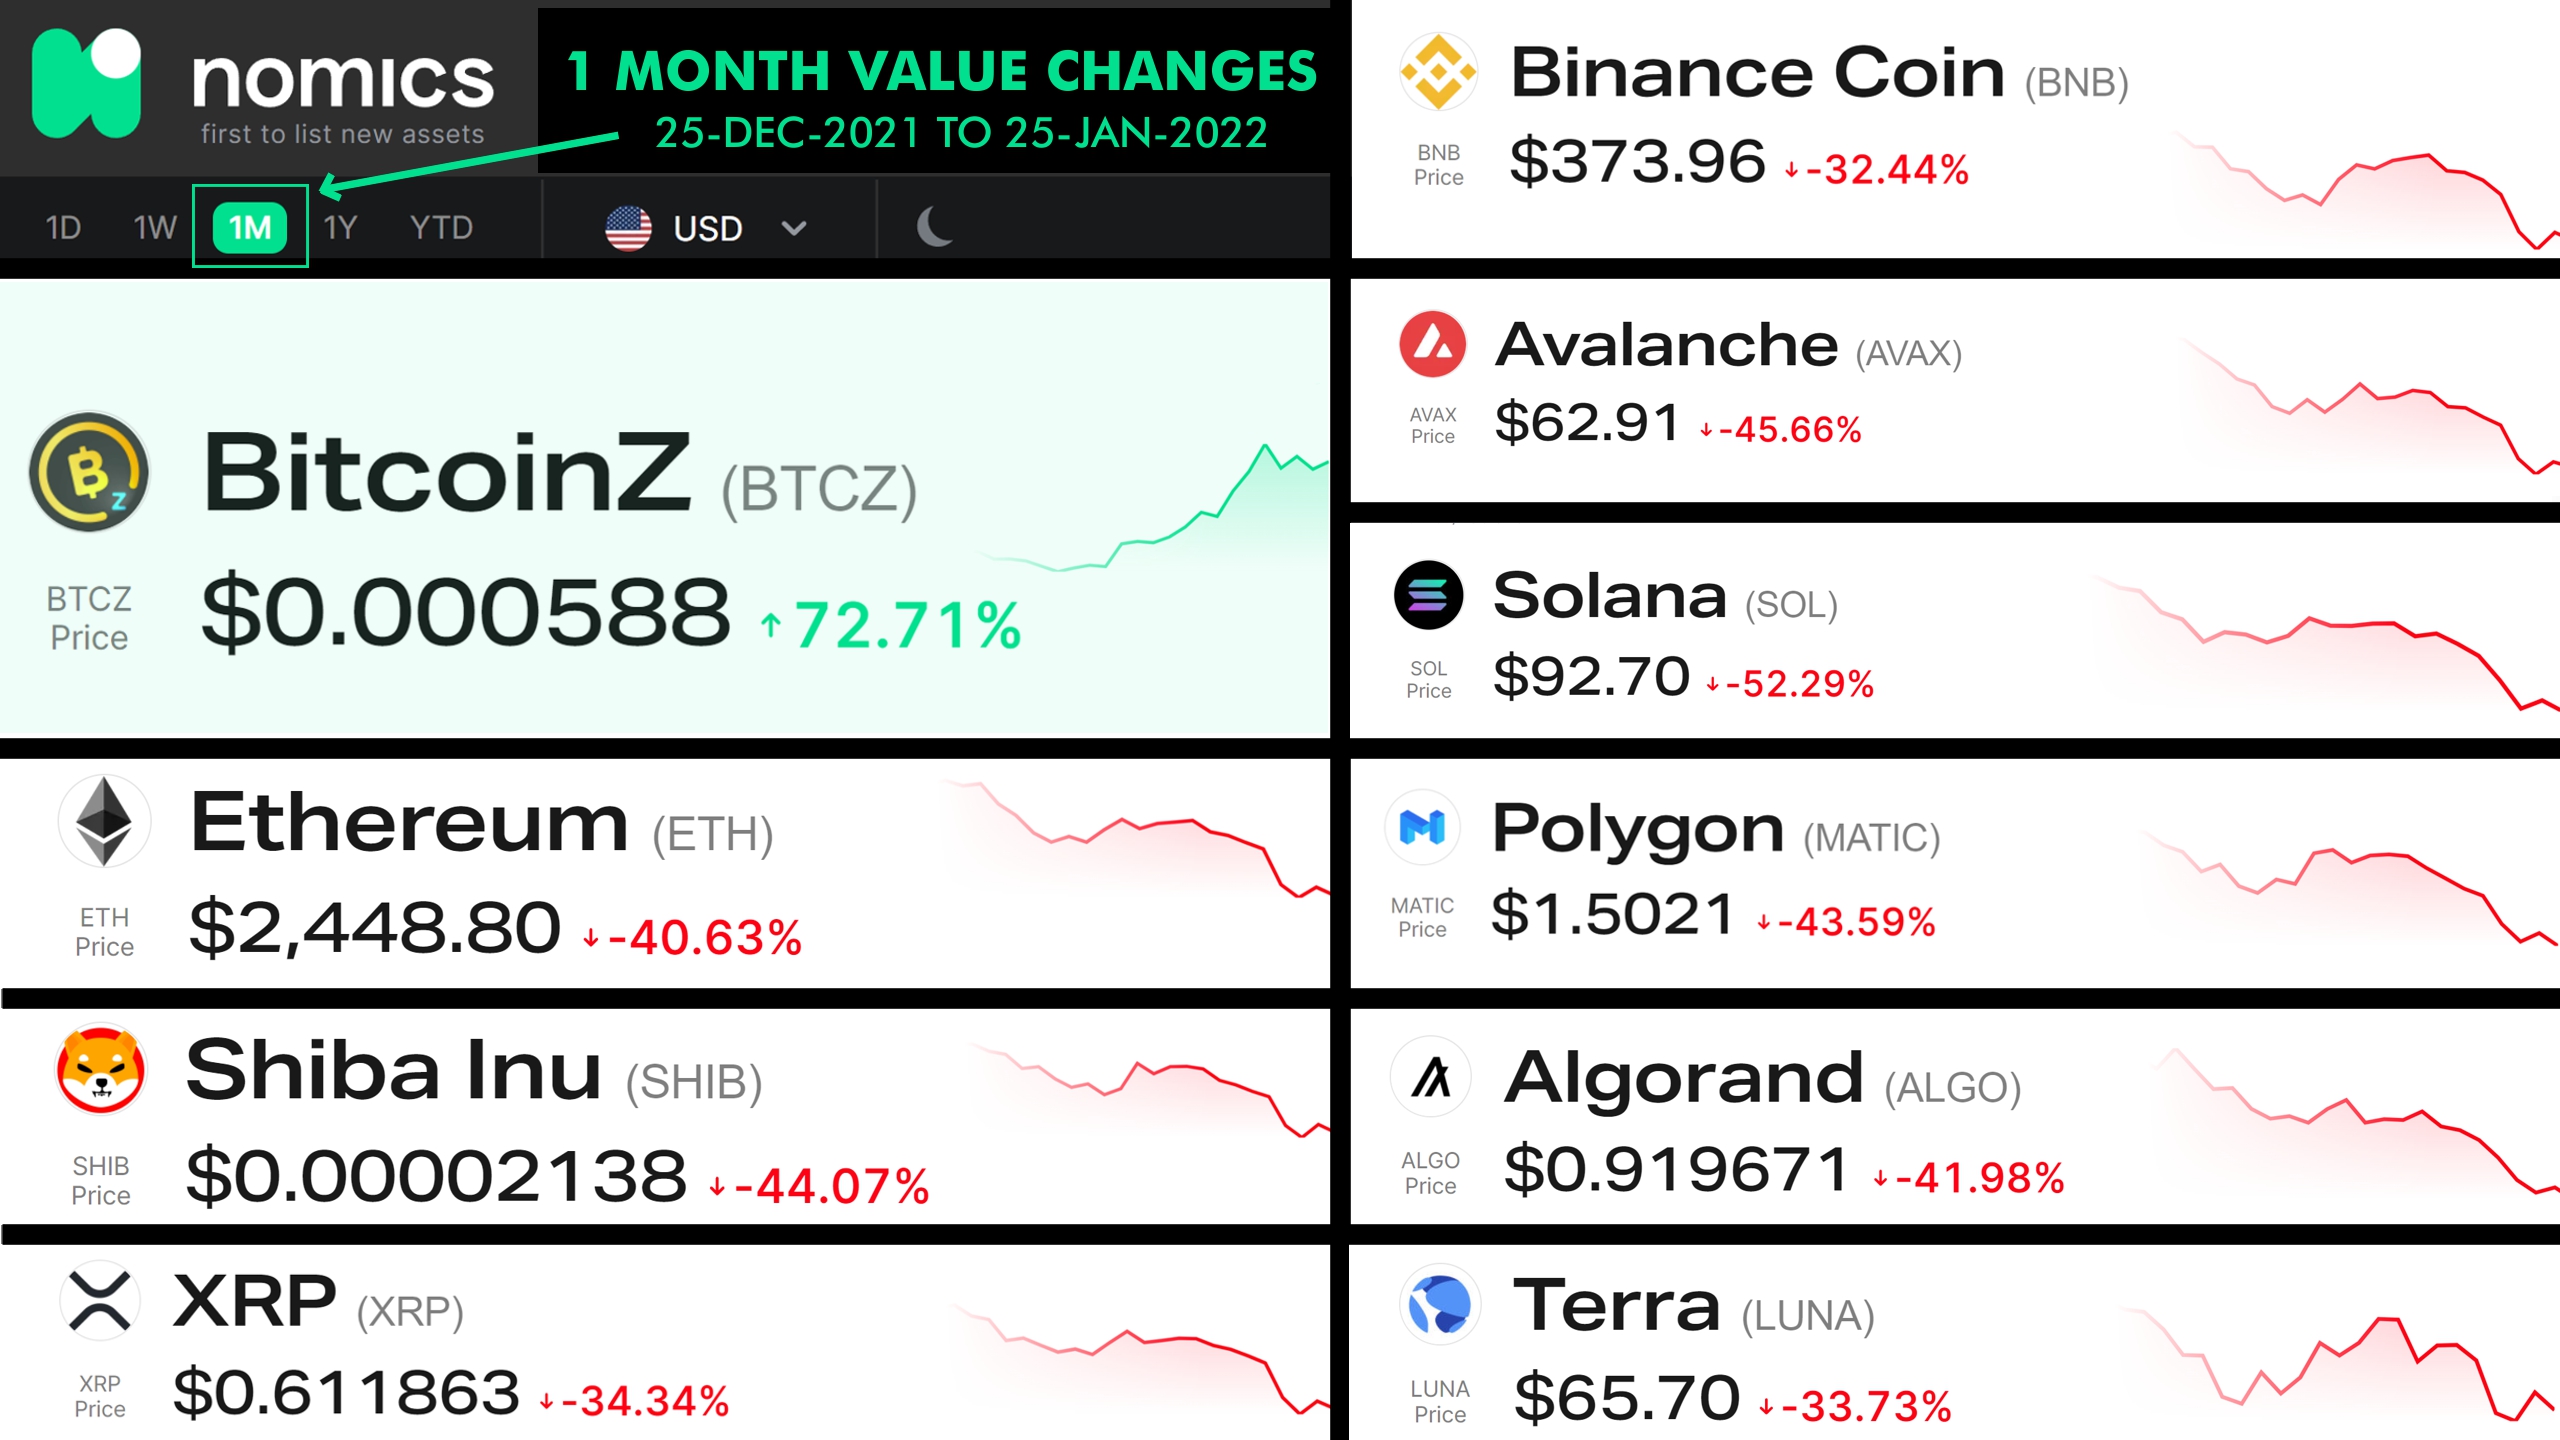Viewport: 2560px width, 1440px height.
Task: Switch to the 1D time range
Action: tap(63, 228)
